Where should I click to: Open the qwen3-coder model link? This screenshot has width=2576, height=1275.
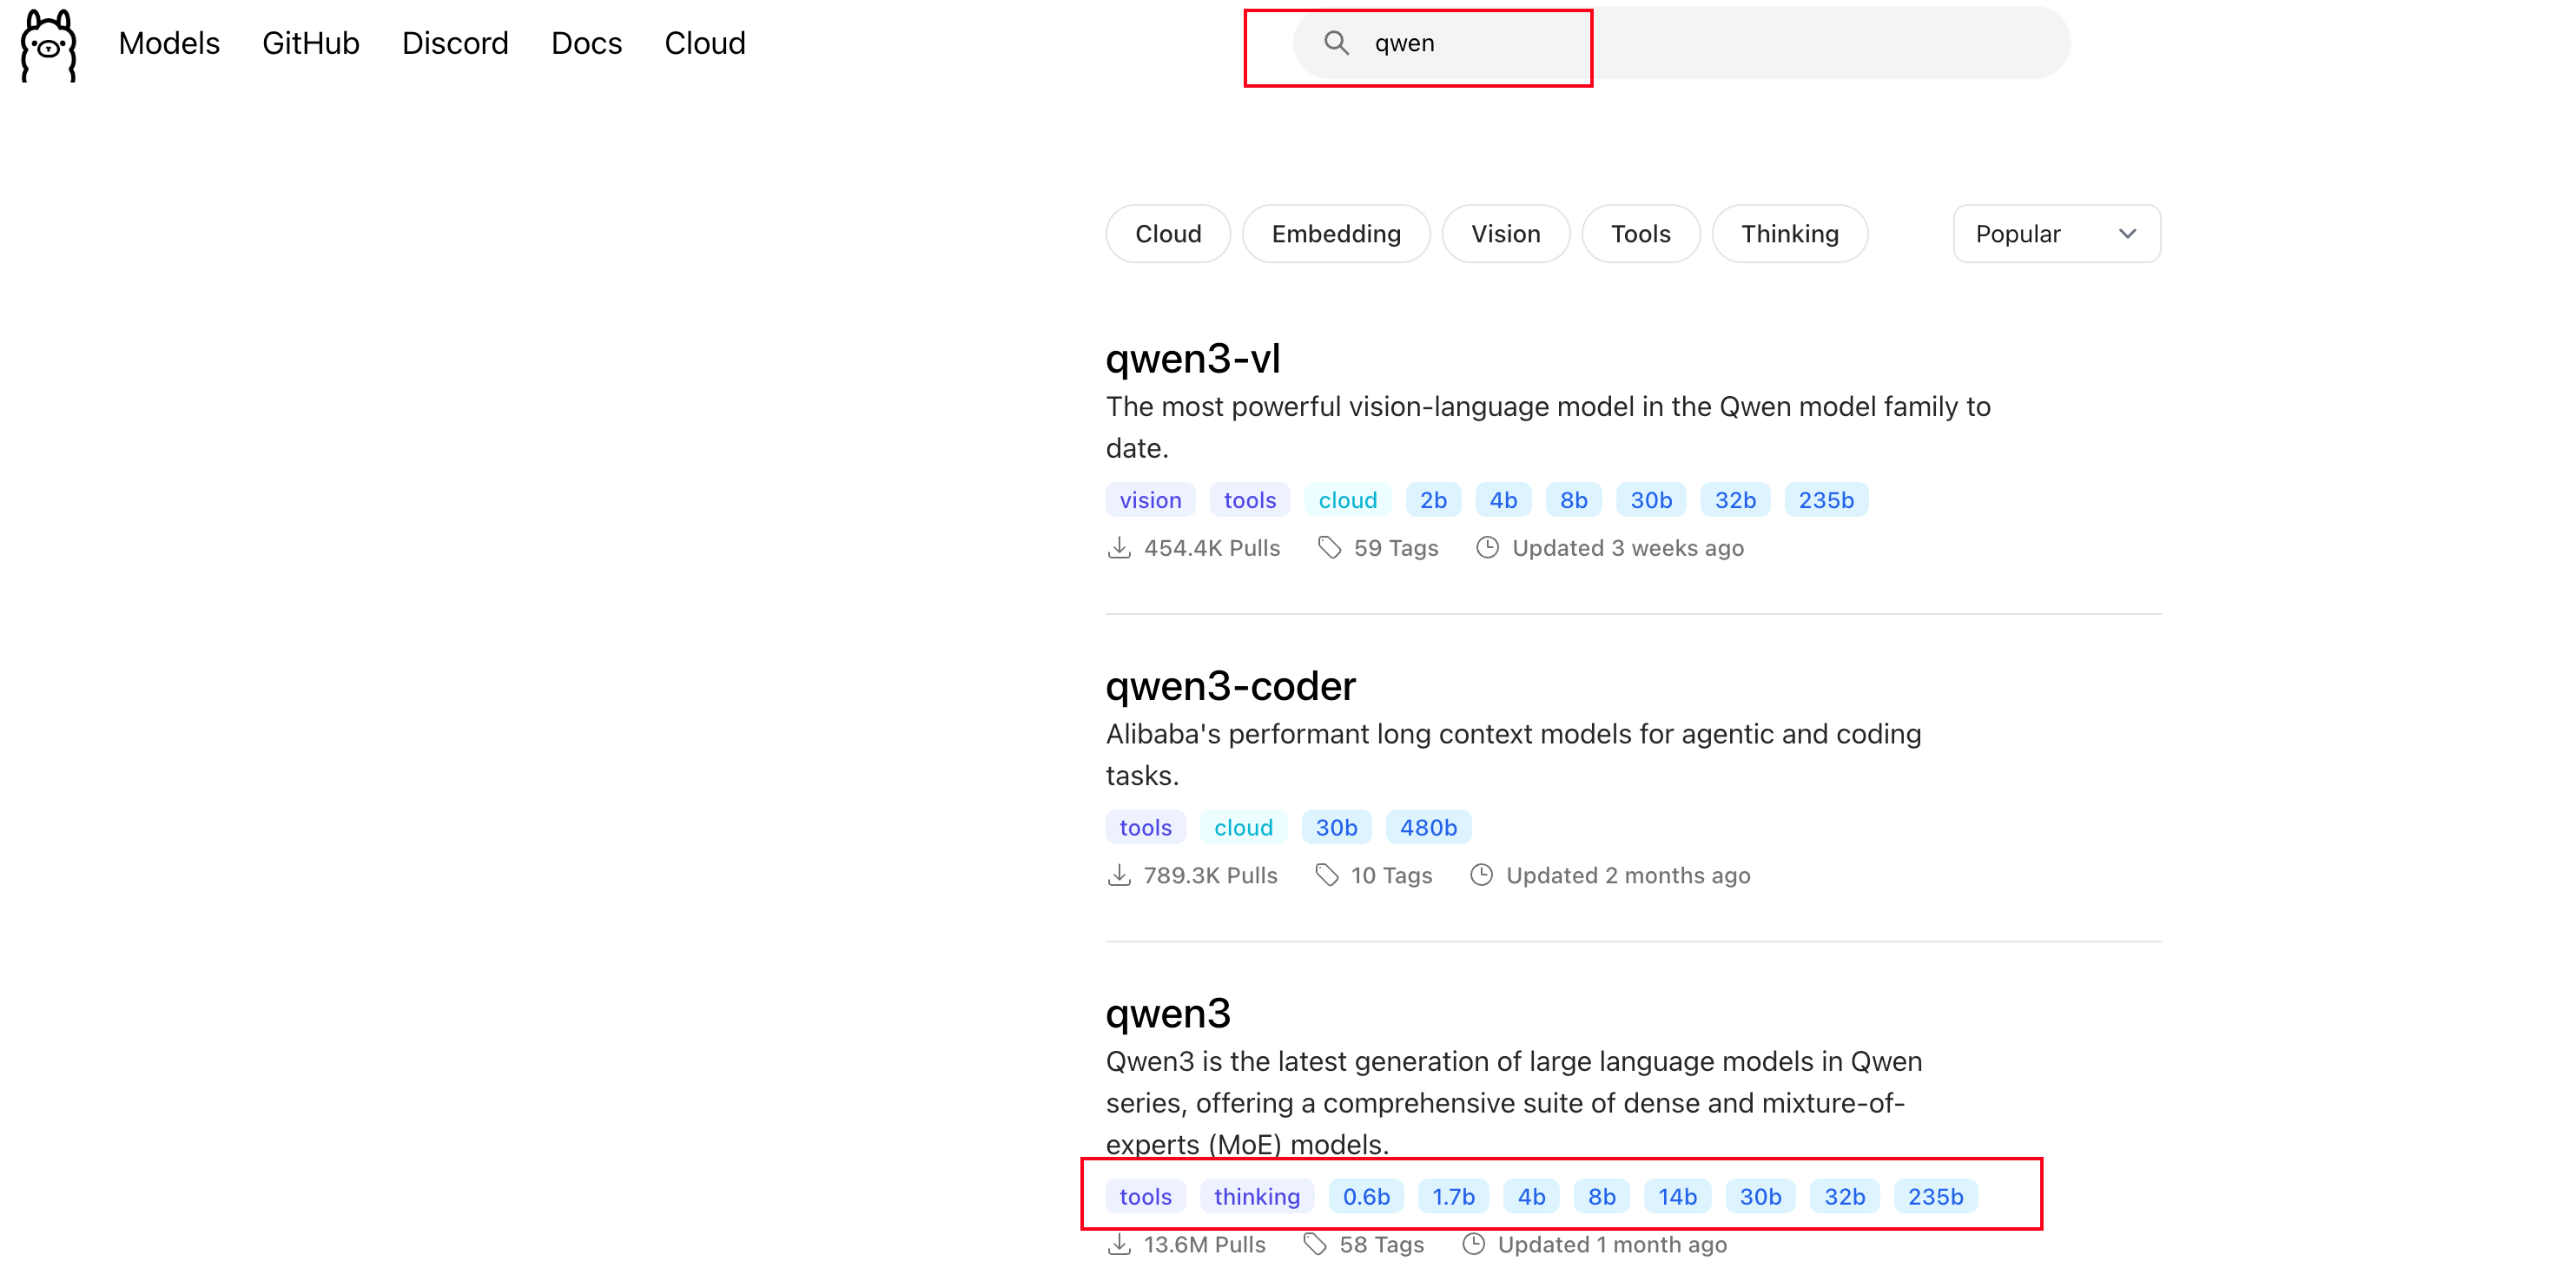coord(1230,686)
